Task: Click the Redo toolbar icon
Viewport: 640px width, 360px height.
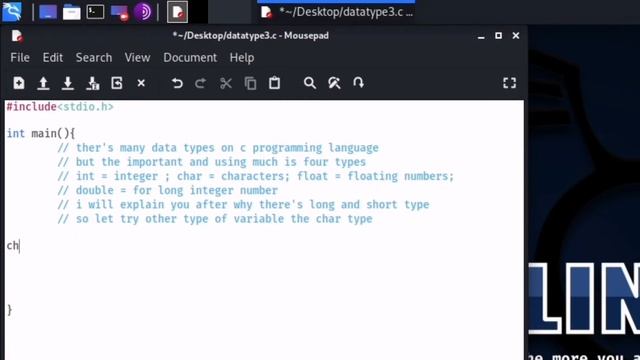Action: [x=200, y=83]
